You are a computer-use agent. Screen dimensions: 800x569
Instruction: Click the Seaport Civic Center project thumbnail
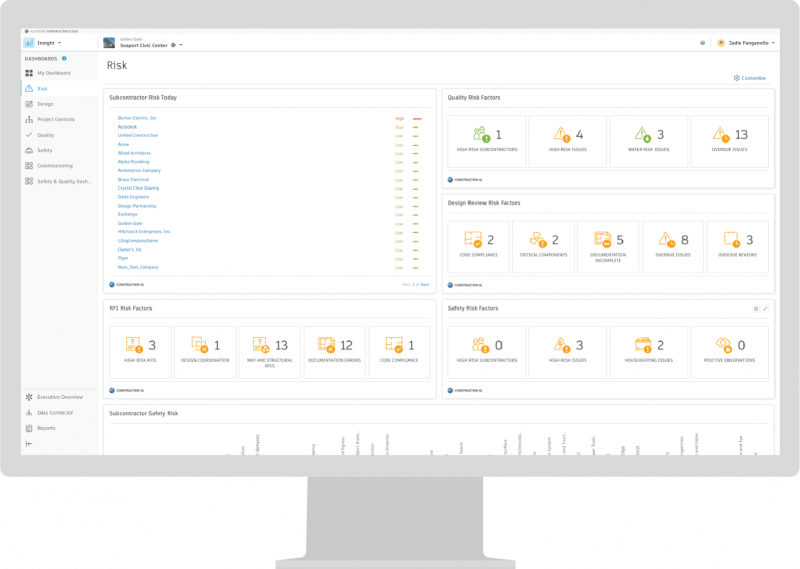pyautogui.click(x=109, y=43)
